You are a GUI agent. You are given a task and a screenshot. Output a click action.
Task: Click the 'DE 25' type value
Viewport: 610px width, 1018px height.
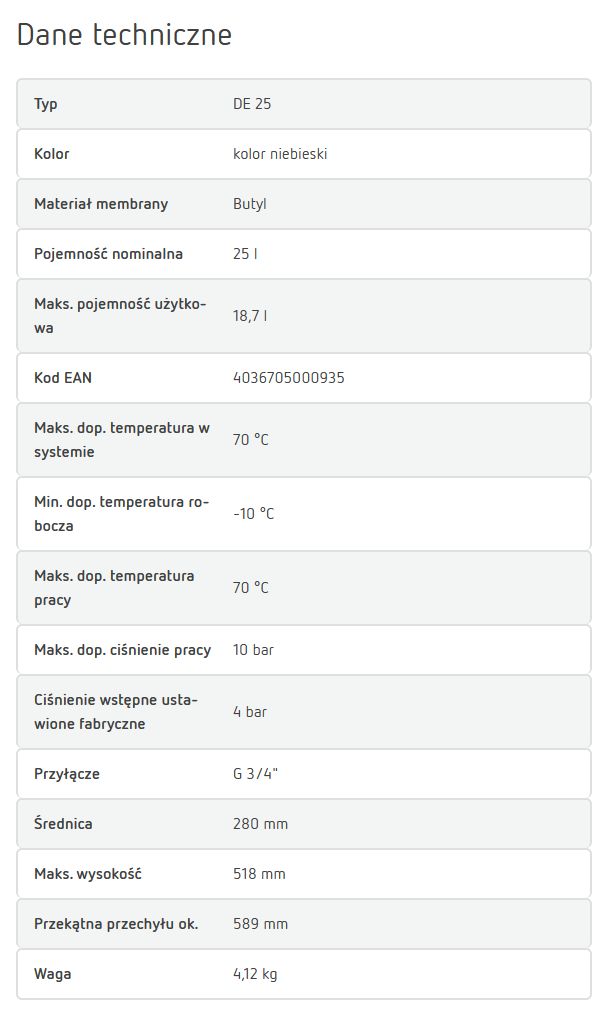pyautogui.click(x=252, y=104)
